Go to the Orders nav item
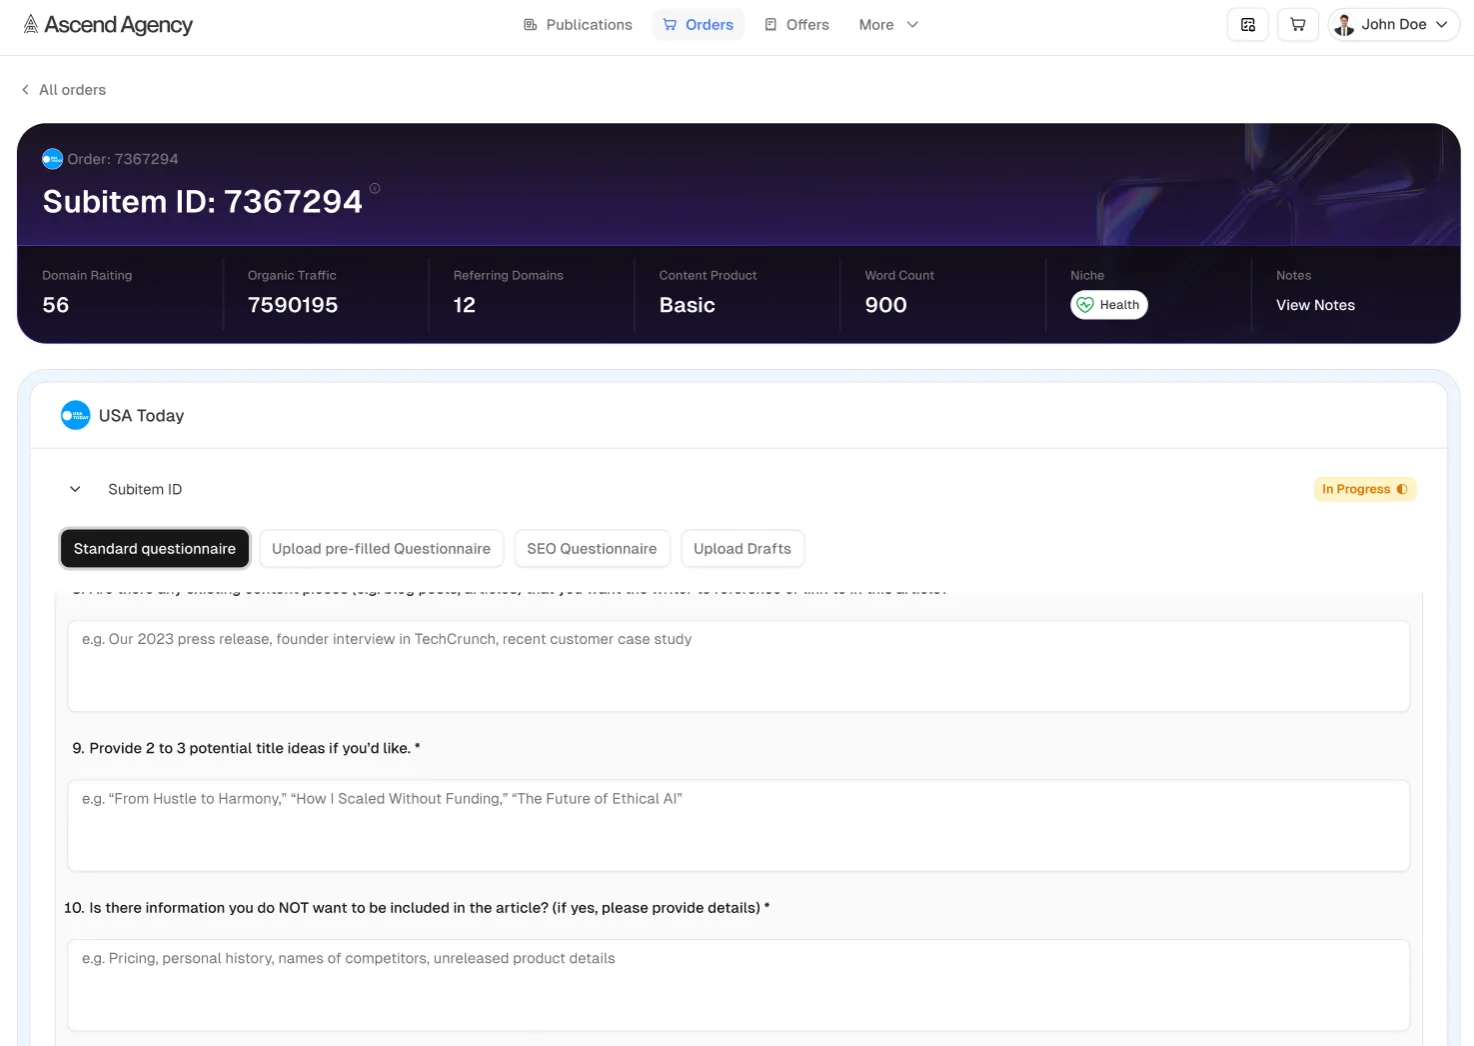This screenshot has width=1474, height=1046. pos(698,25)
